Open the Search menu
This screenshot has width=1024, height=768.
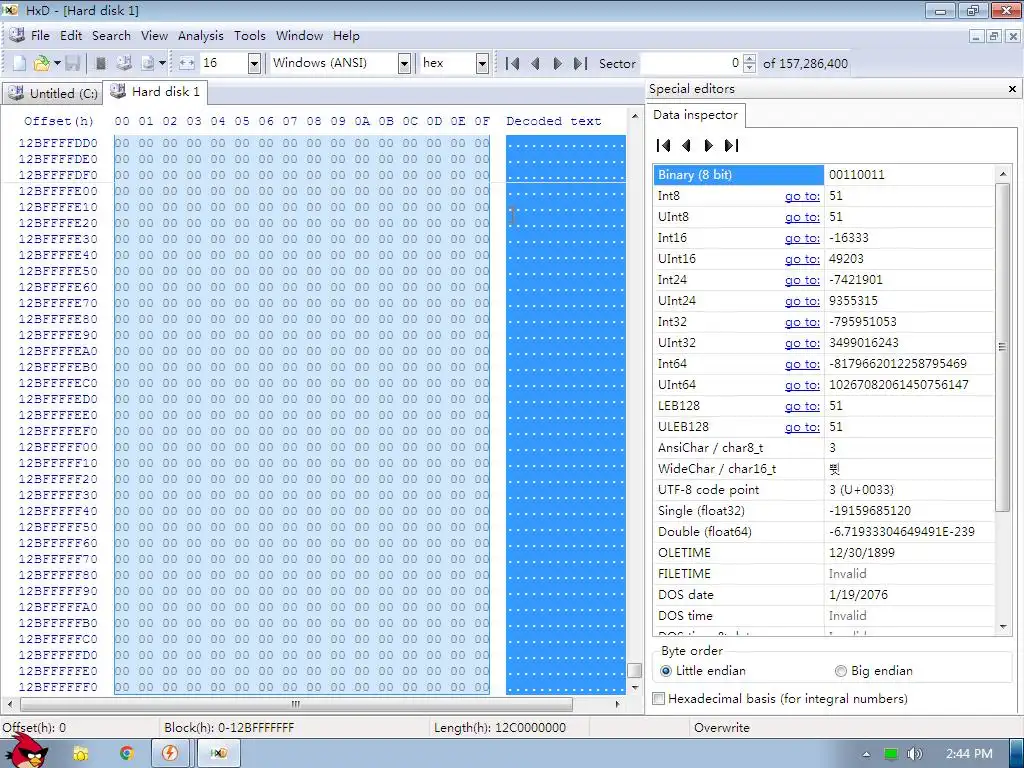[111, 36]
